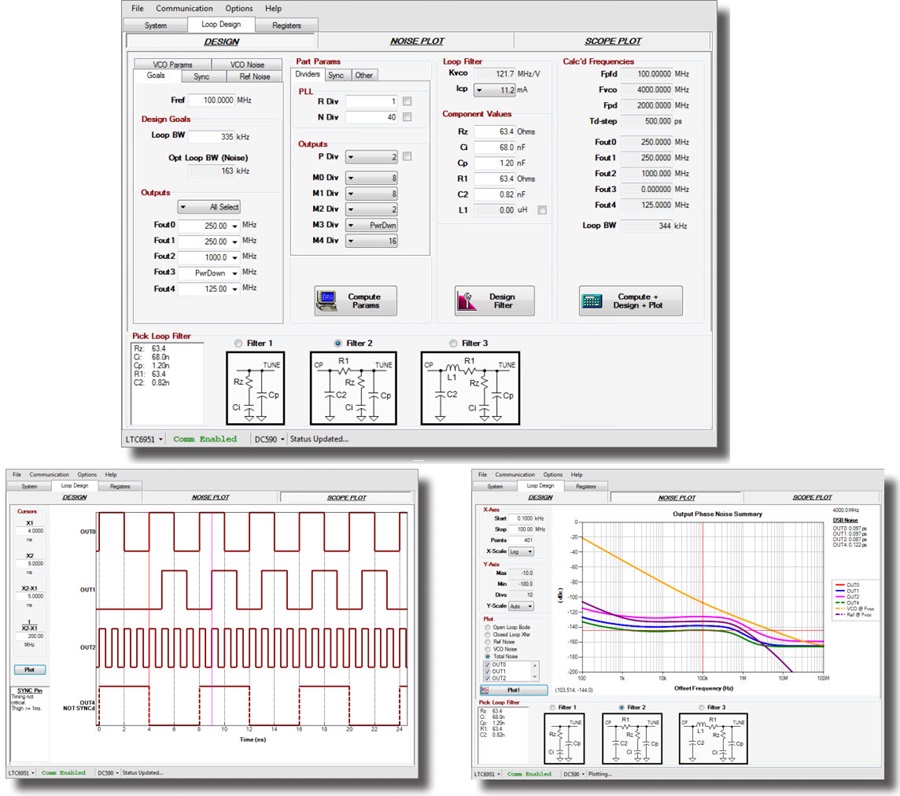Open the Y-Scale dropdown set to Auto
Image resolution: width=900 pixels, height=796 pixels.
530,606
